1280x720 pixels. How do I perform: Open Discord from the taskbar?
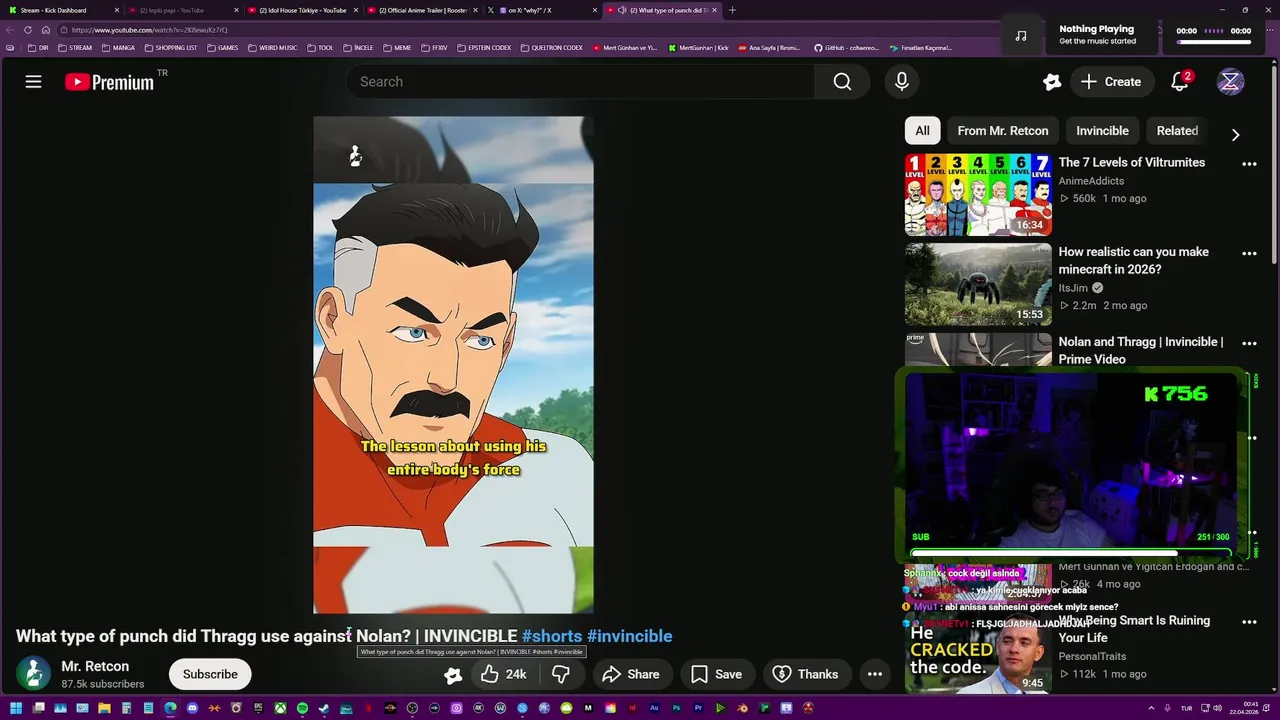coord(192,708)
